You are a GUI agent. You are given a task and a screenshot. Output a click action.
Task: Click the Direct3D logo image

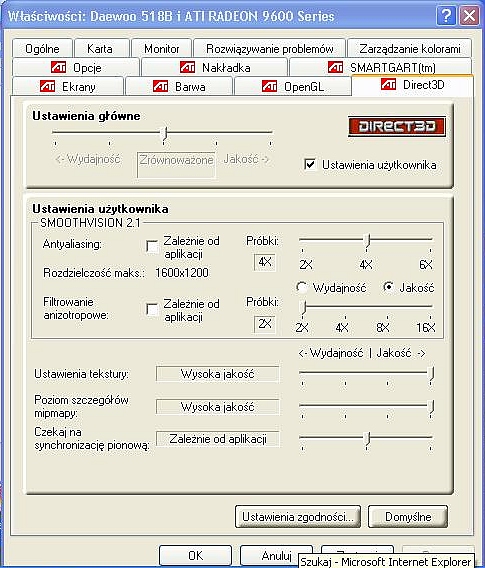(x=397, y=126)
